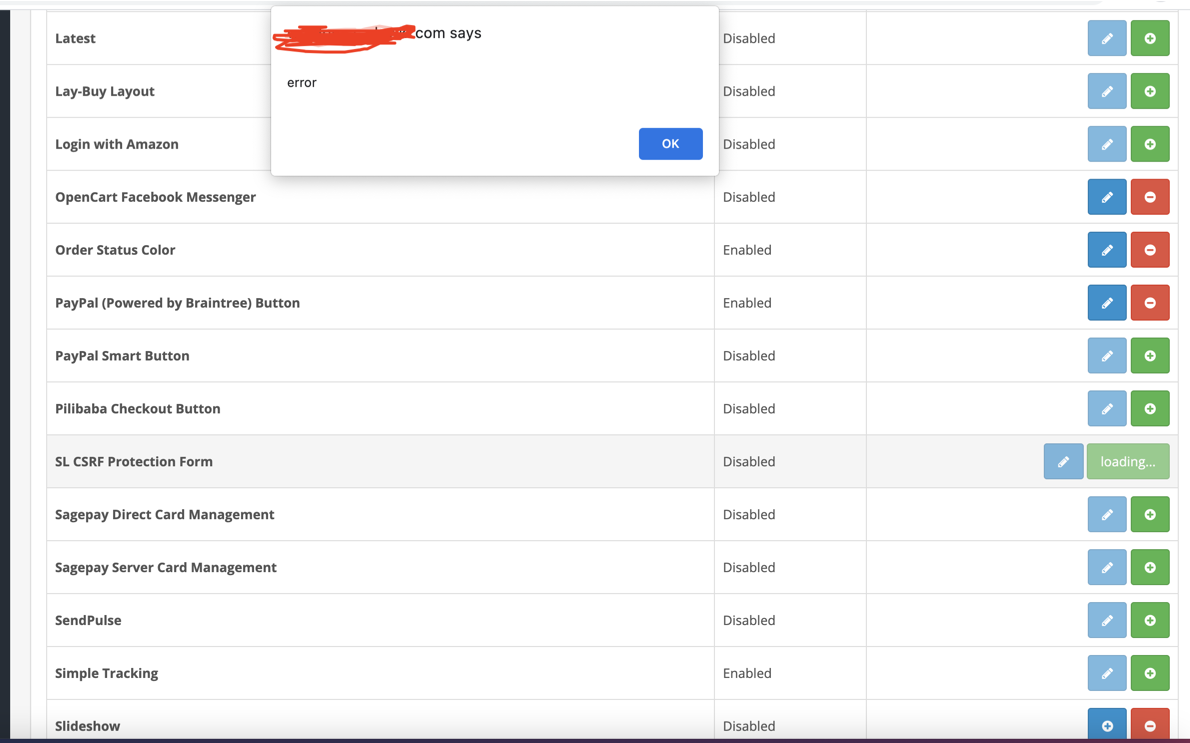The width and height of the screenshot is (1190, 743).
Task: Edit Login with Amazon module
Action: pos(1107,144)
